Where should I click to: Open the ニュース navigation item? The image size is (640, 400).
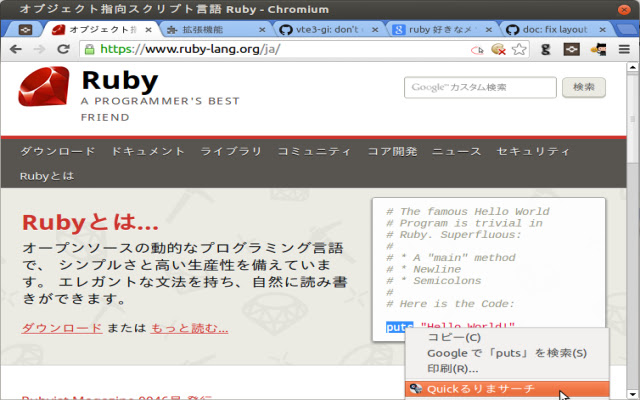click(x=457, y=151)
